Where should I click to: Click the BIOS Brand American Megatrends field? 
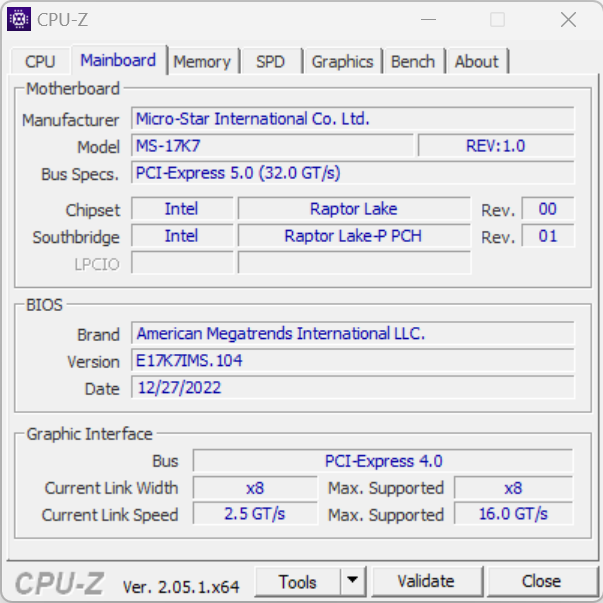click(353, 333)
